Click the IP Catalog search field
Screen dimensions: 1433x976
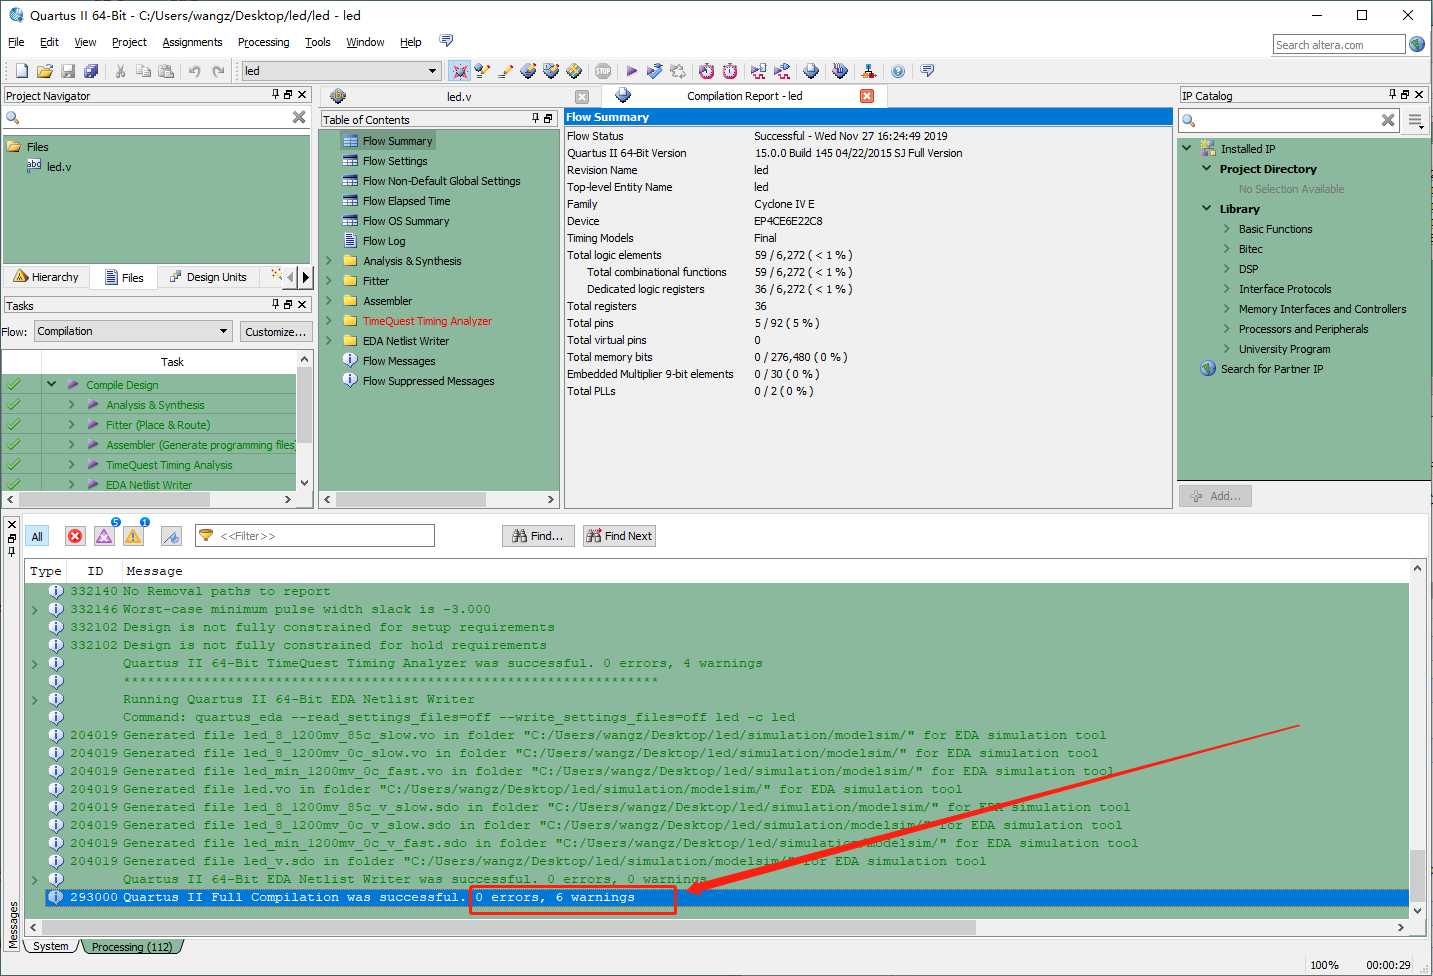(1288, 121)
